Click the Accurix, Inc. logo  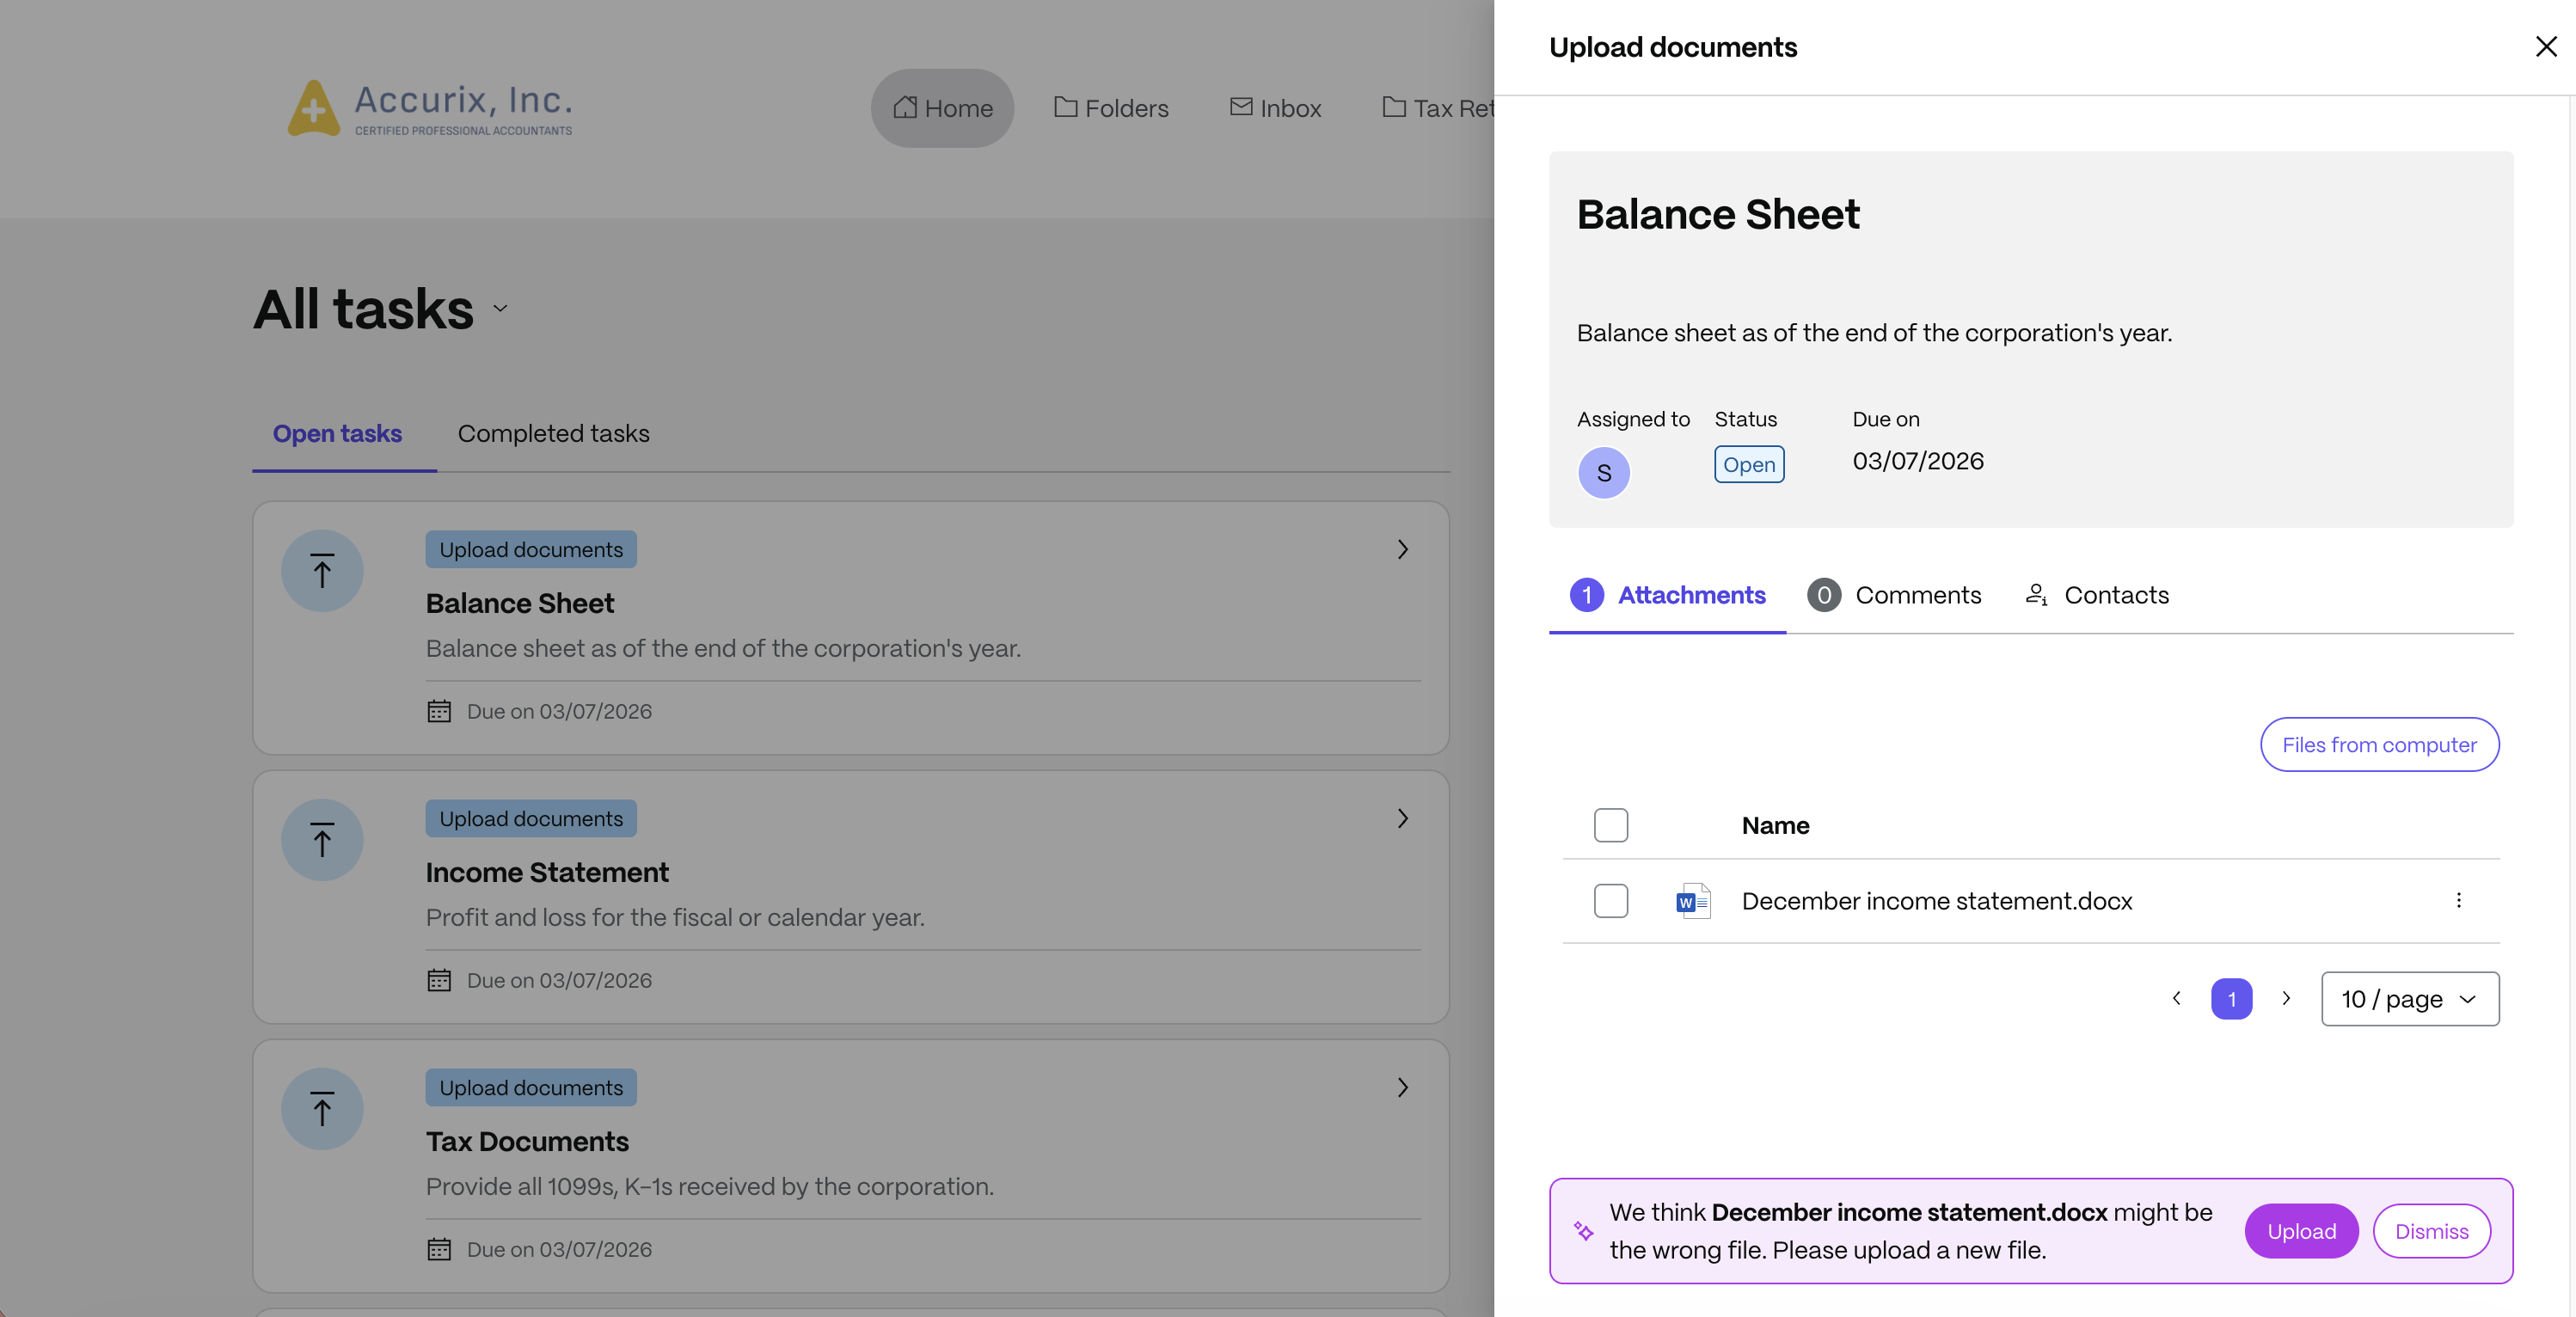coord(430,108)
